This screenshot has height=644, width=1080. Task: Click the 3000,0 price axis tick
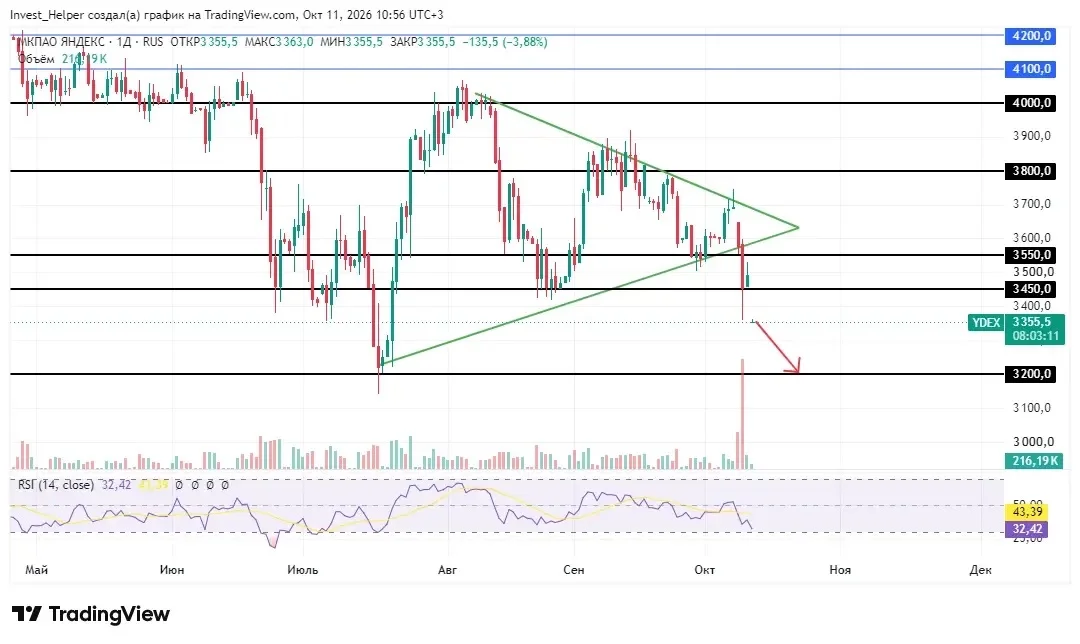(1032, 442)
